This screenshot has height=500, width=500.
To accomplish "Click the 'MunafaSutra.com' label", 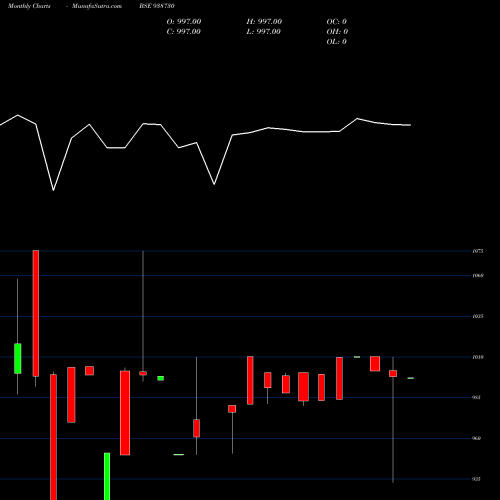I will pyautogui.click(x=97, y=6).
